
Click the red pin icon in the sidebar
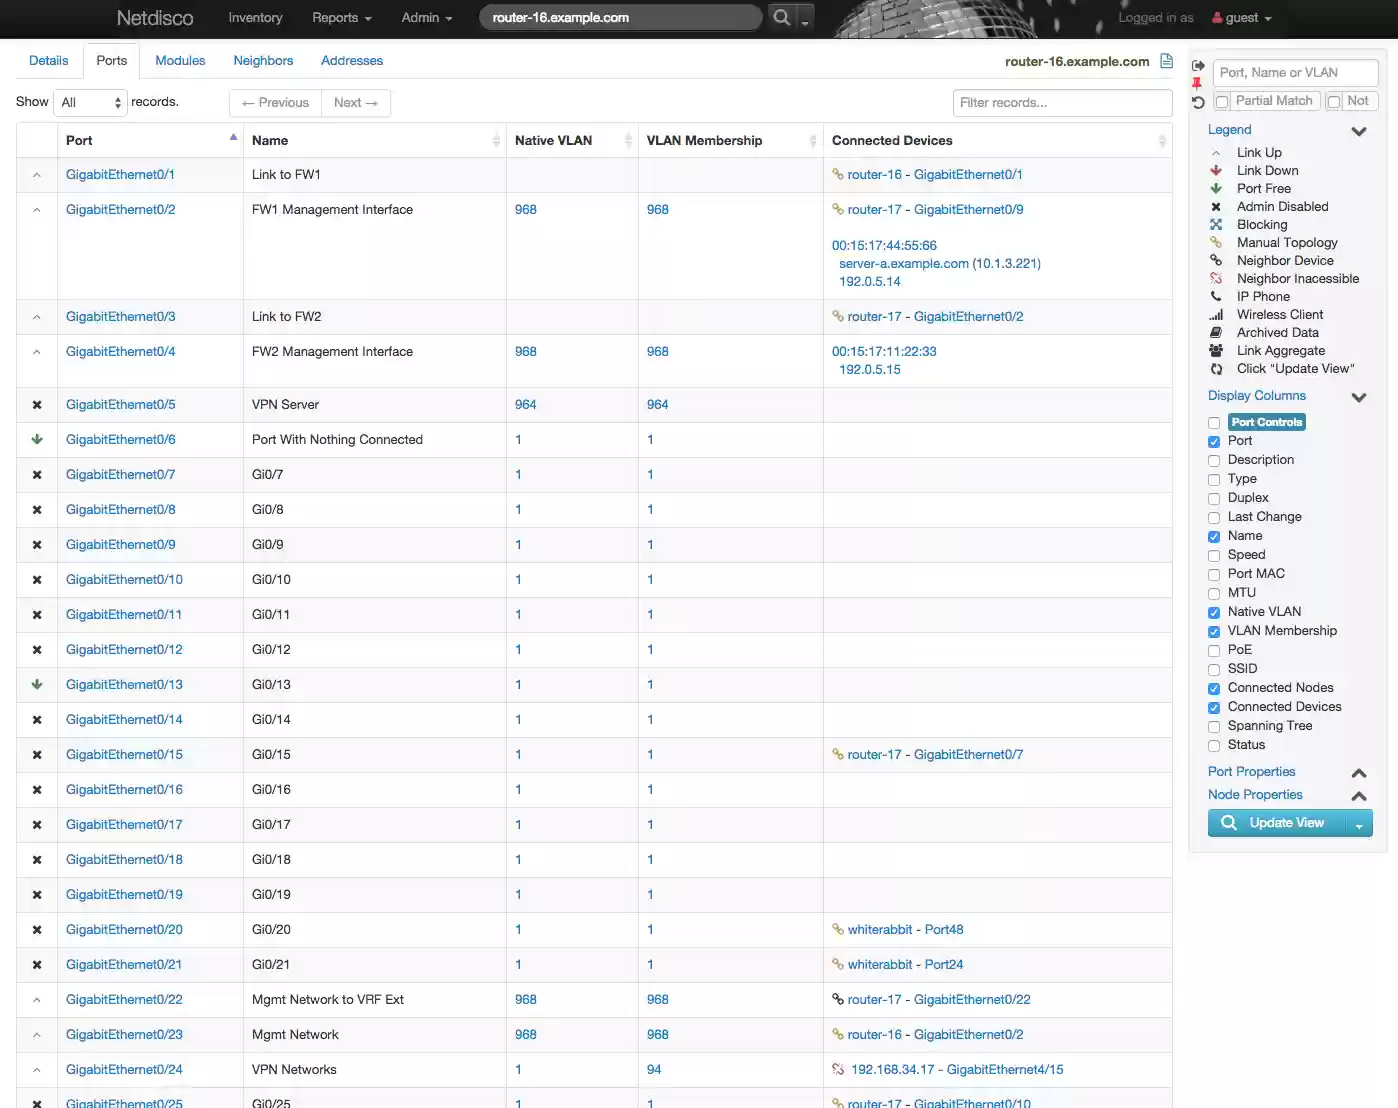click(x=1197, y=84)
